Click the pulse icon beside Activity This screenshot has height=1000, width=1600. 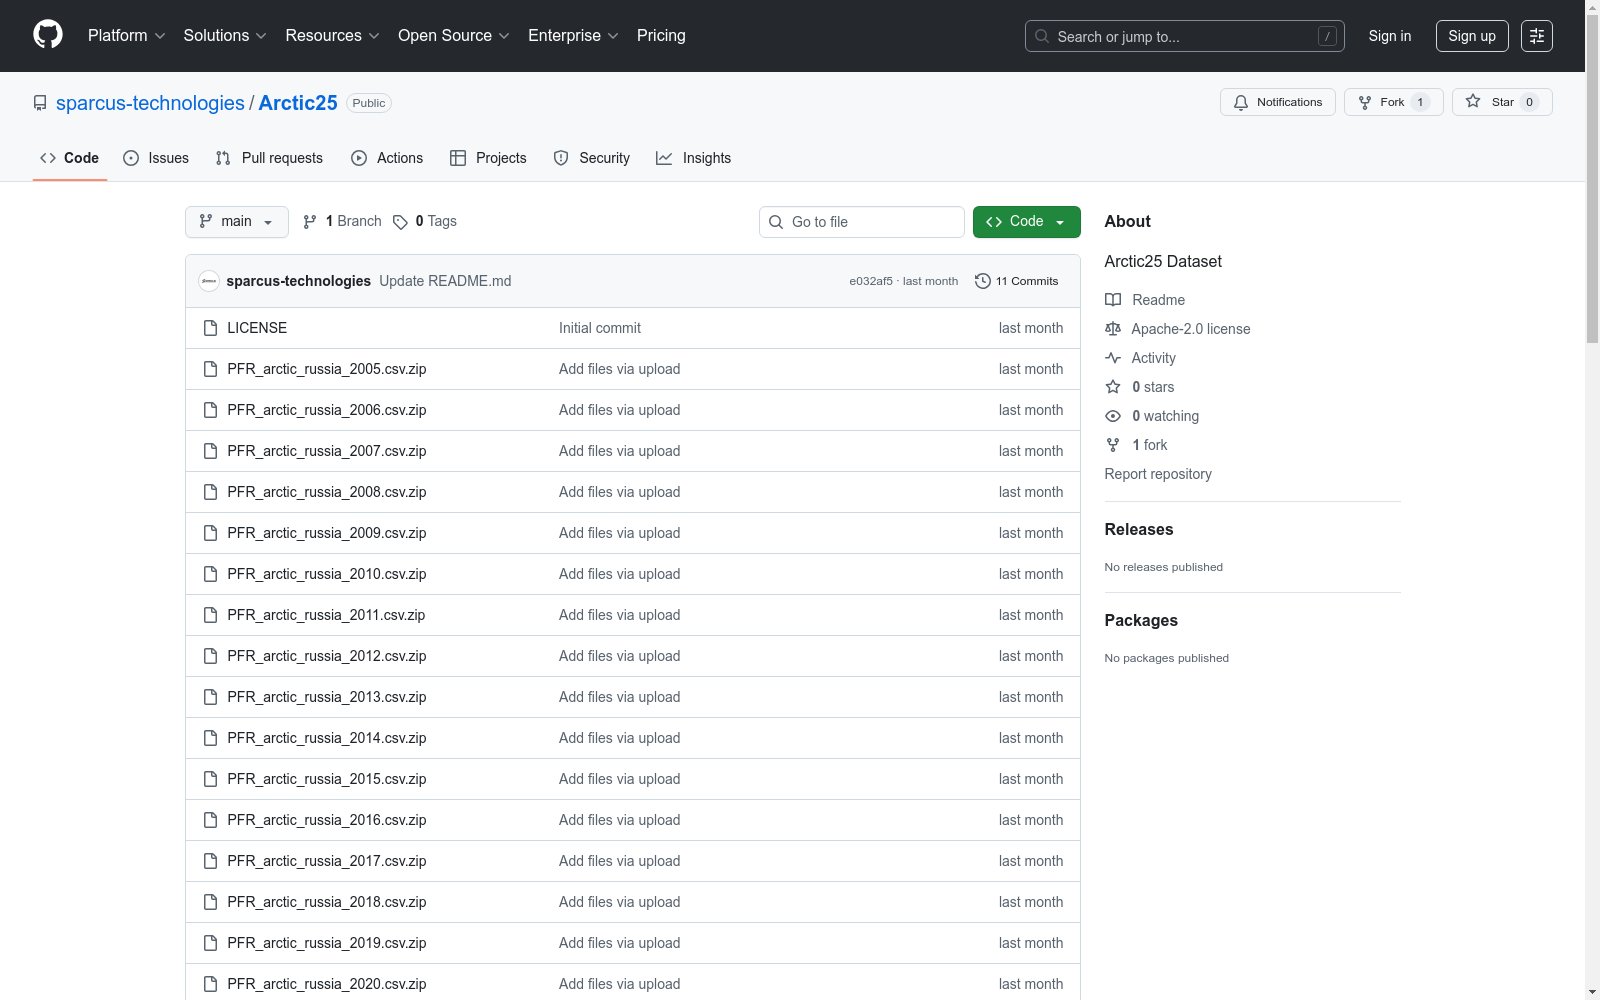tap(1113, 358)
